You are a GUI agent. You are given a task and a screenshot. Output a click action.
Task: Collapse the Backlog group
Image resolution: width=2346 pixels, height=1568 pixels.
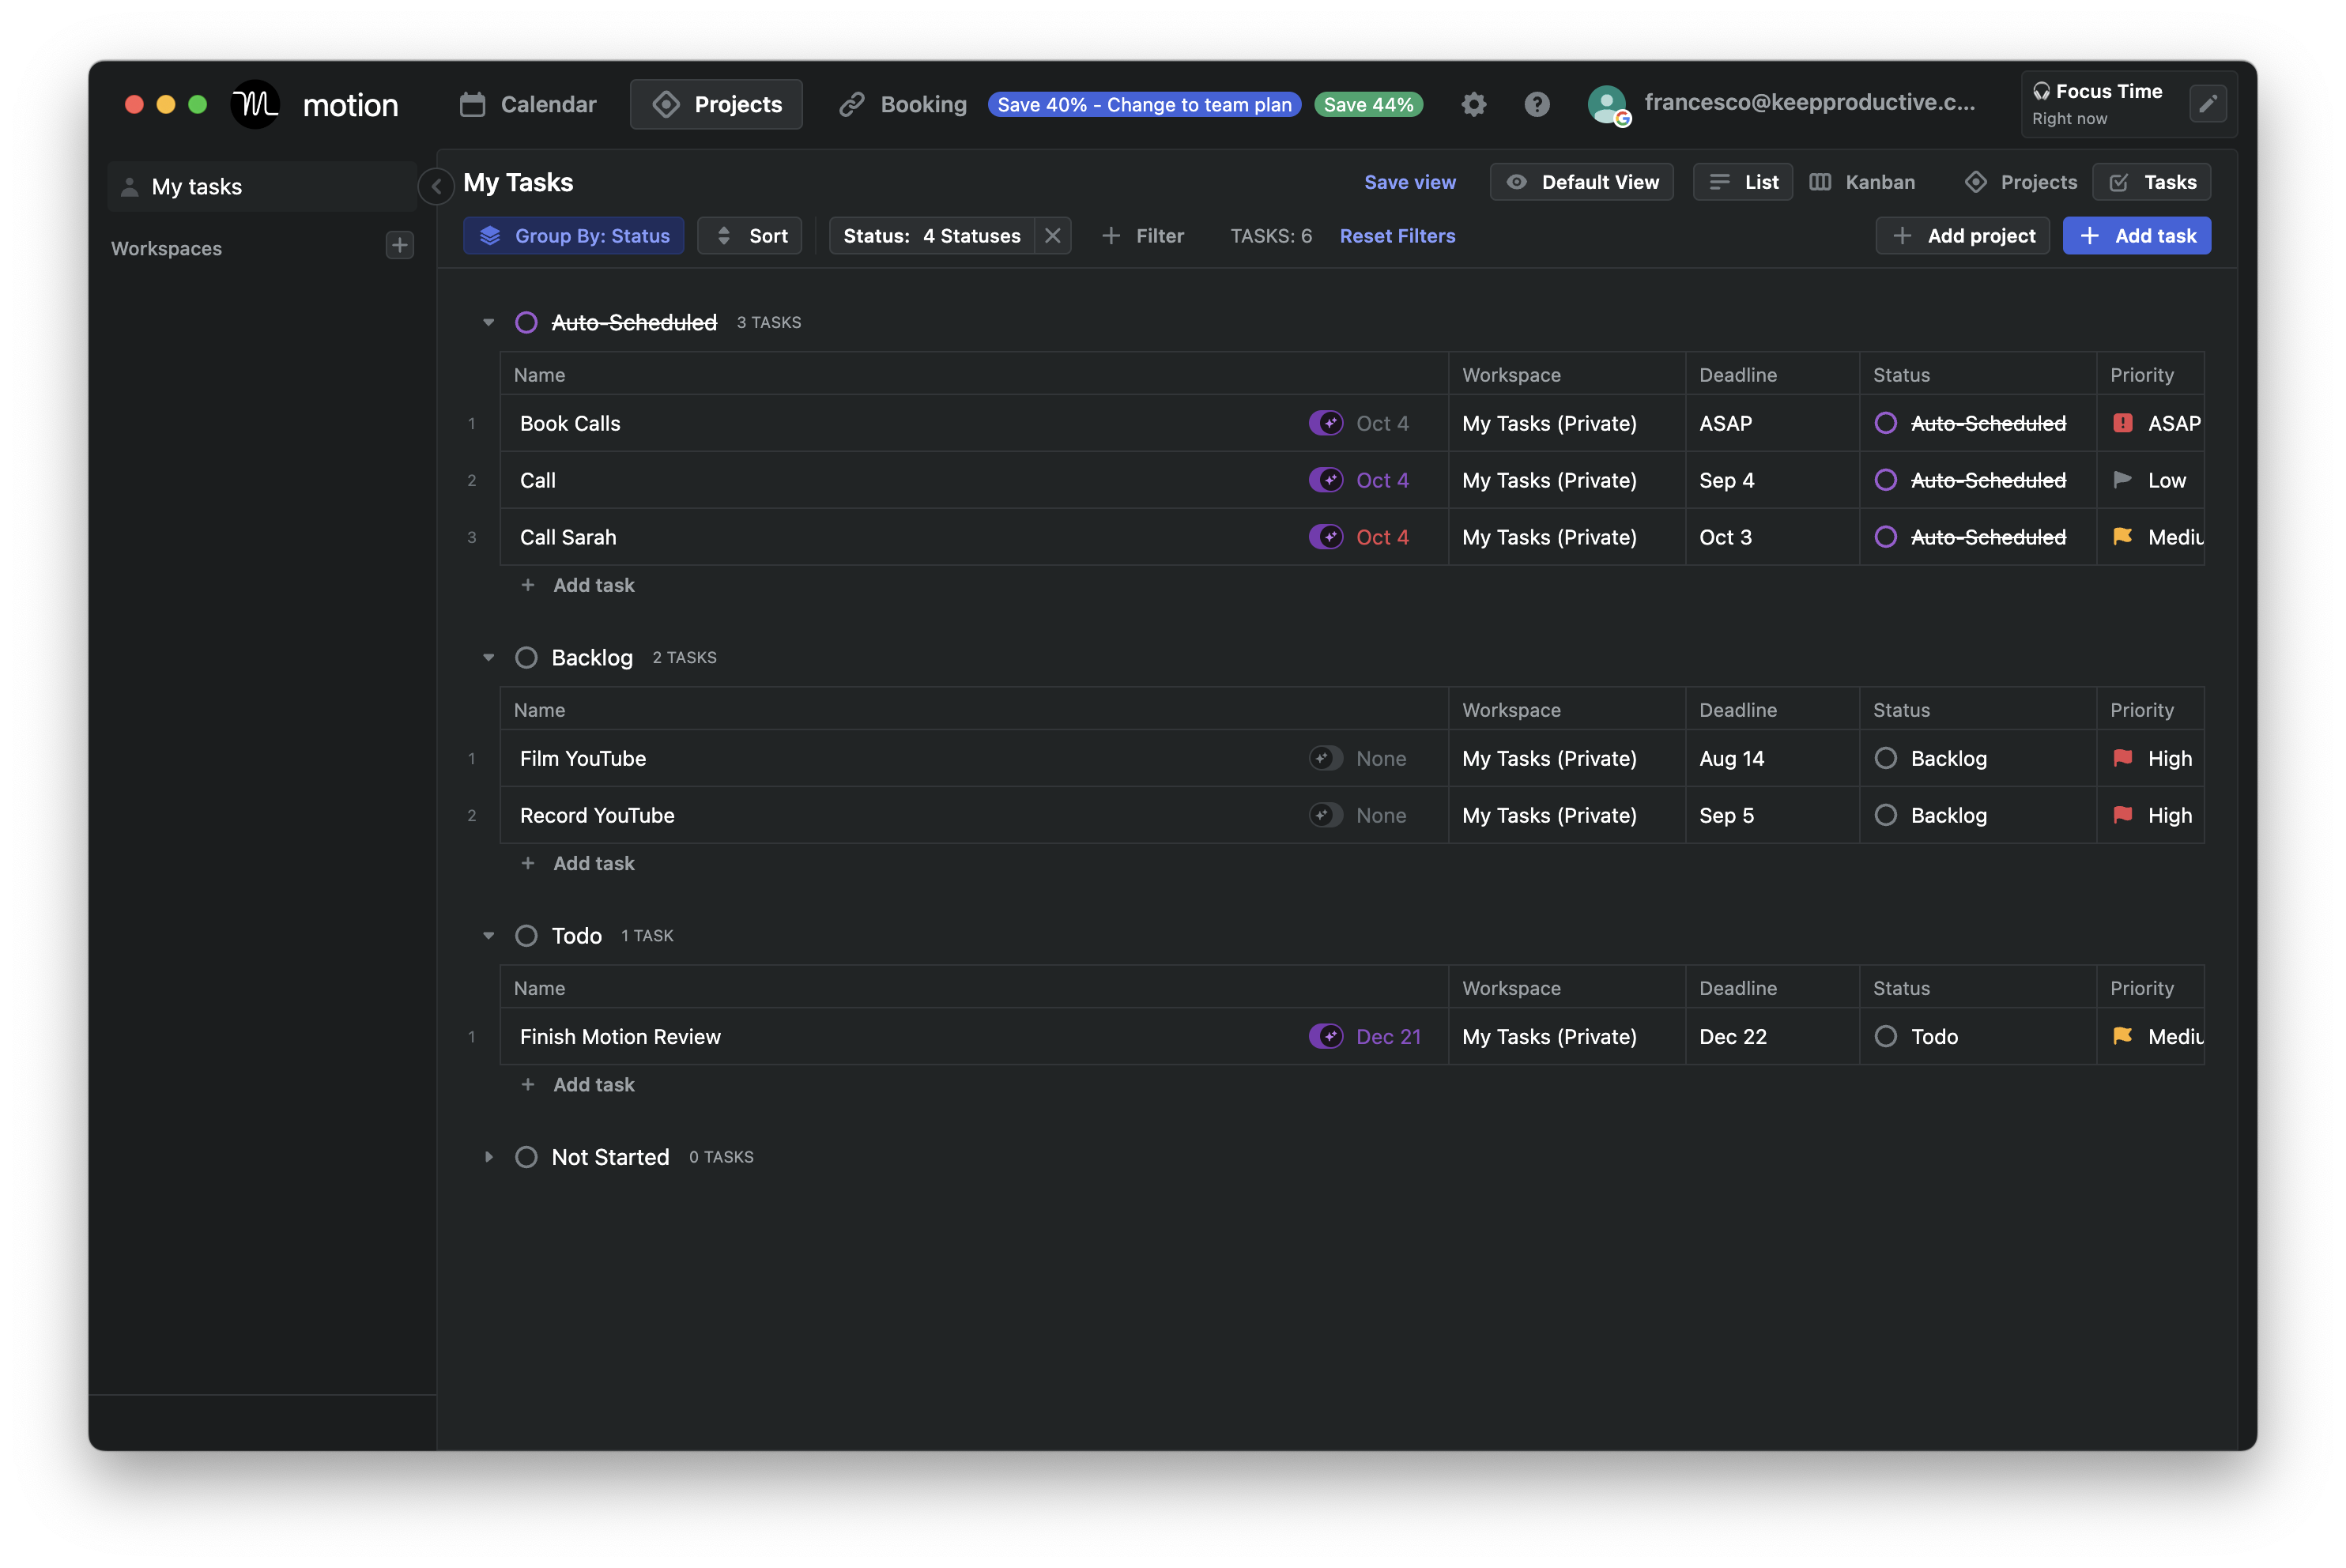click(x=489, y=657)
